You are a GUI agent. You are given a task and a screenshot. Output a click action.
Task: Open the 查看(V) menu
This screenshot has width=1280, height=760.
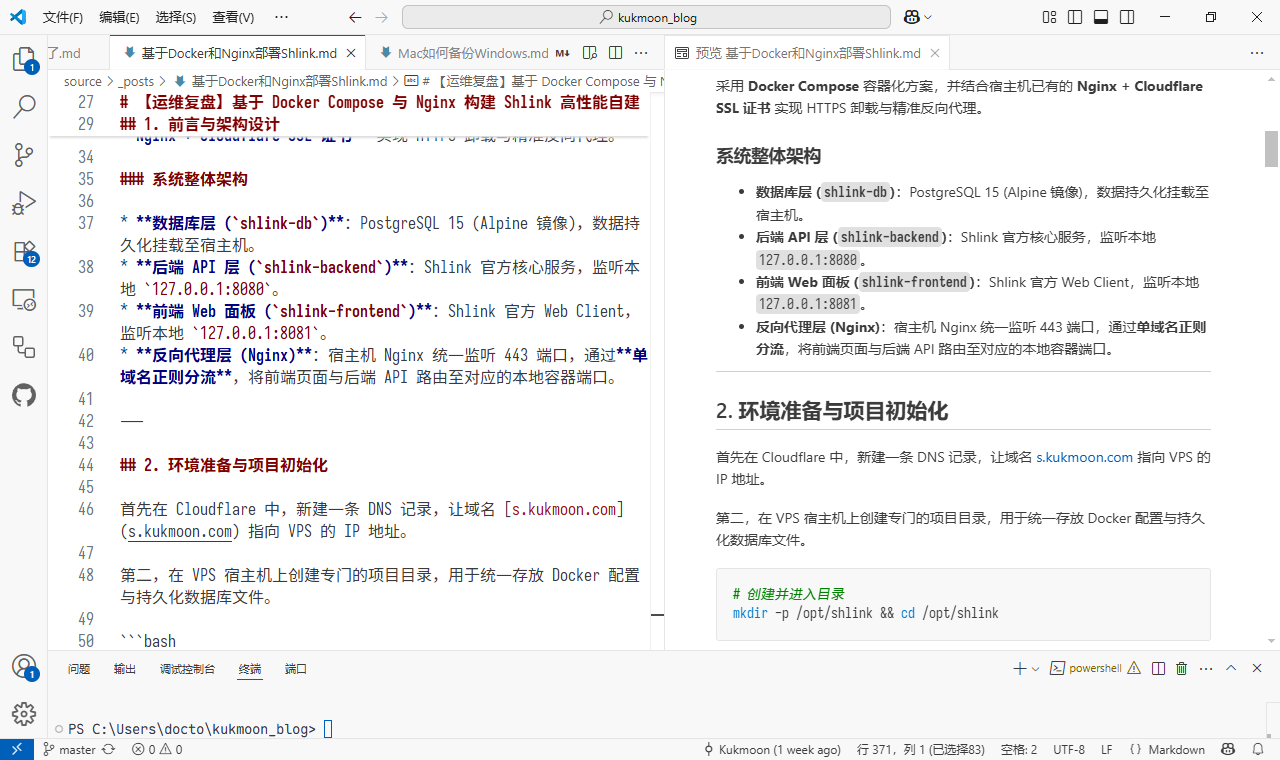pyautogui.click(x=233, y=17)
